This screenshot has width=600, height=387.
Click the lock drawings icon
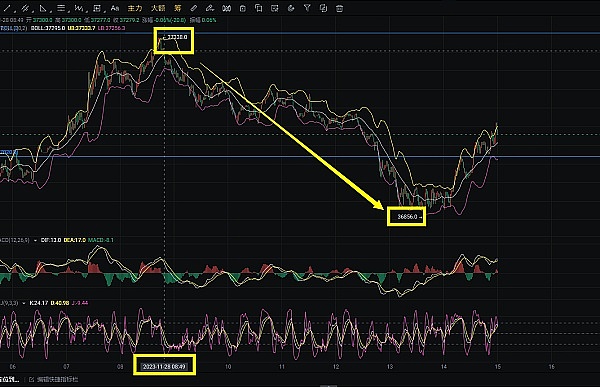pos(243,8)
